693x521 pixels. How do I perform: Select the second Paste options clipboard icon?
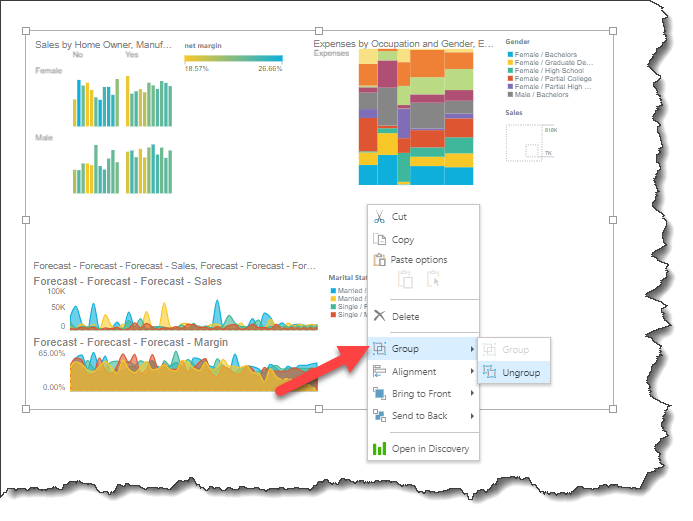tap(434, 281)
